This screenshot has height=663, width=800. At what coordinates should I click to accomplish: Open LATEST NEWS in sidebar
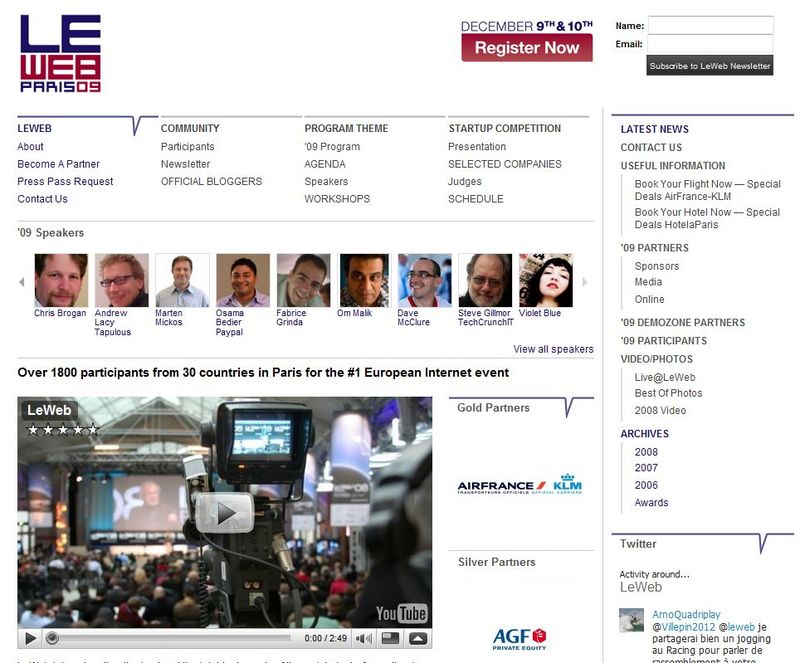tap(655, 129)
